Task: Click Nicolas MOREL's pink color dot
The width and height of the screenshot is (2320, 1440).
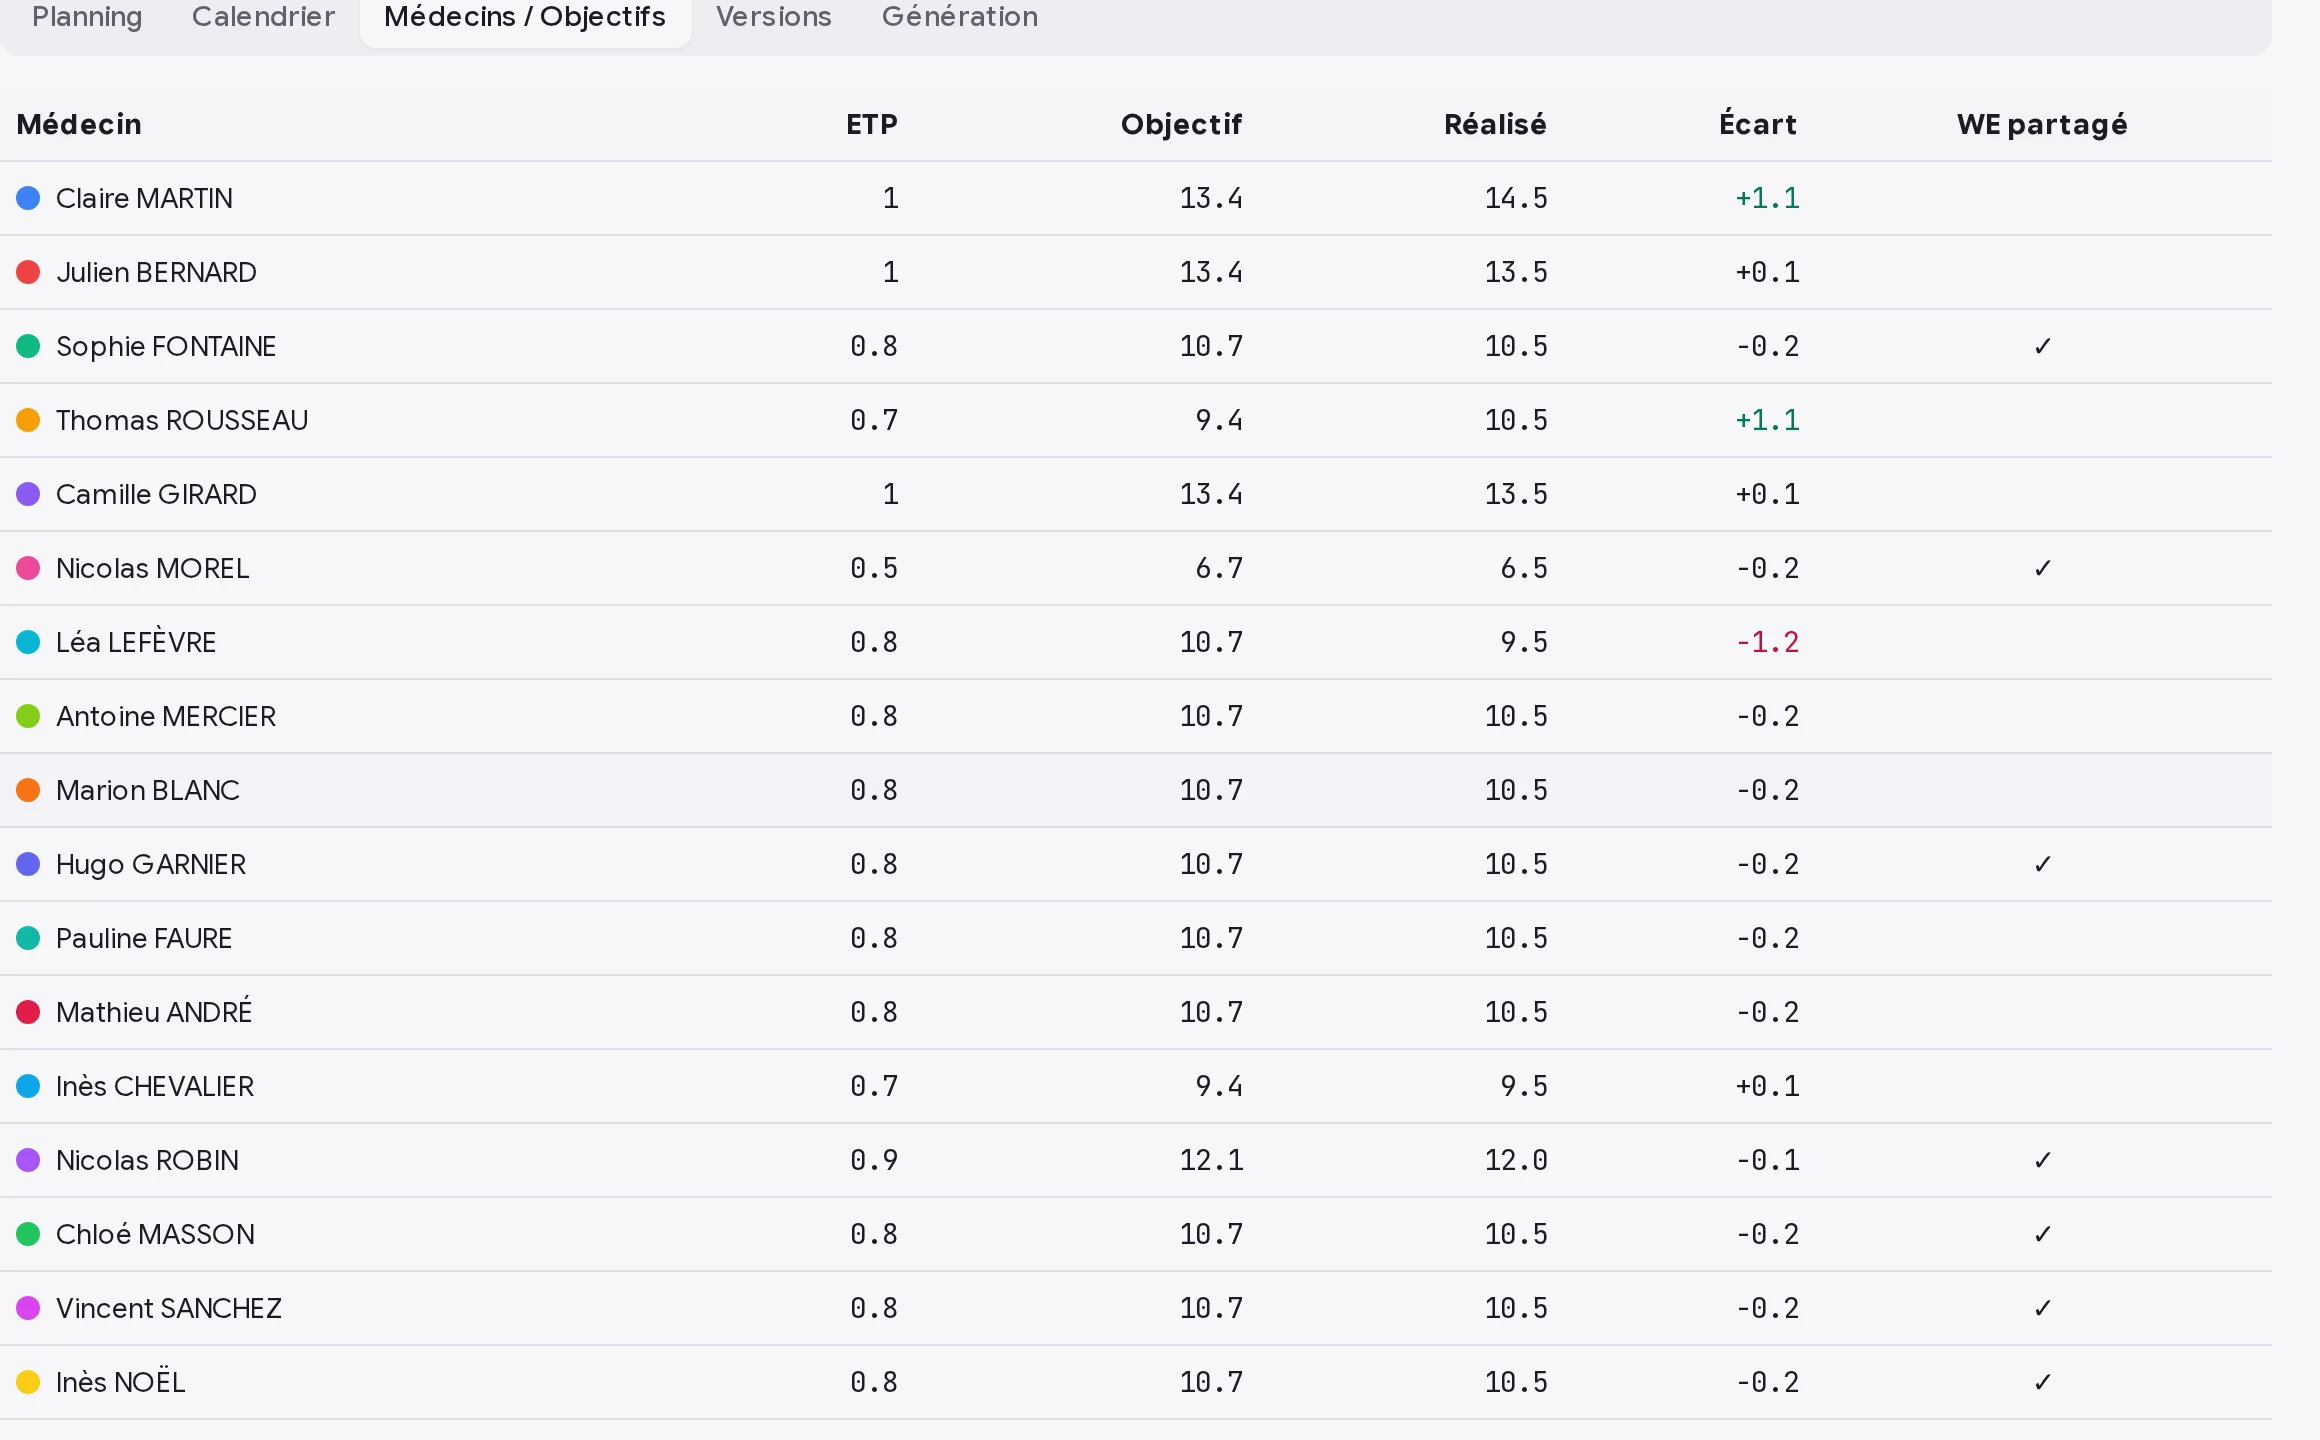Action: pyautogui.click(x=28, y=568)
